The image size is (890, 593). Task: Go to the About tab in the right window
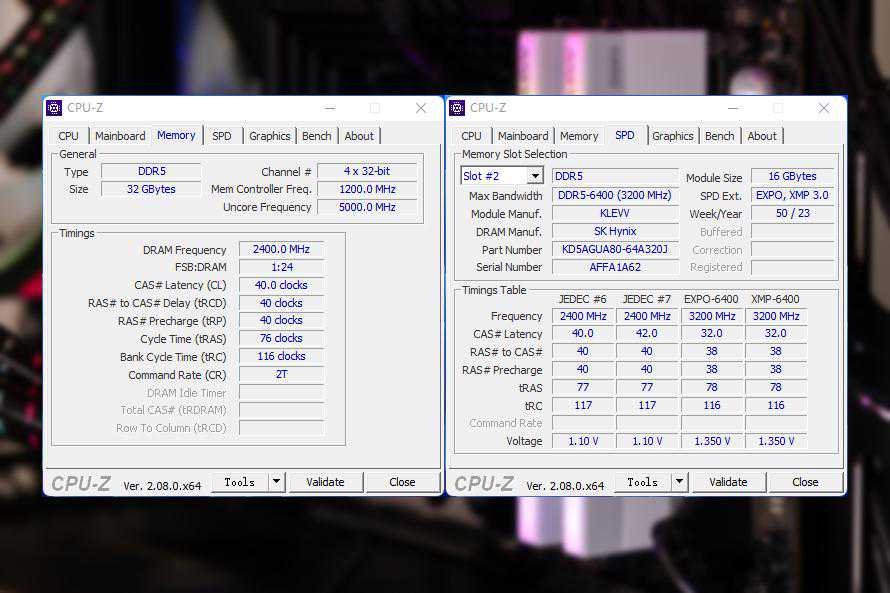(761, 136)
